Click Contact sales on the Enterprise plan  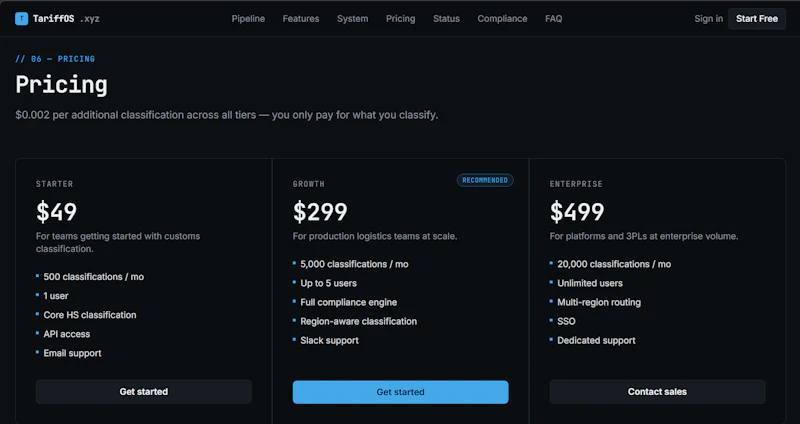point(657,392)
